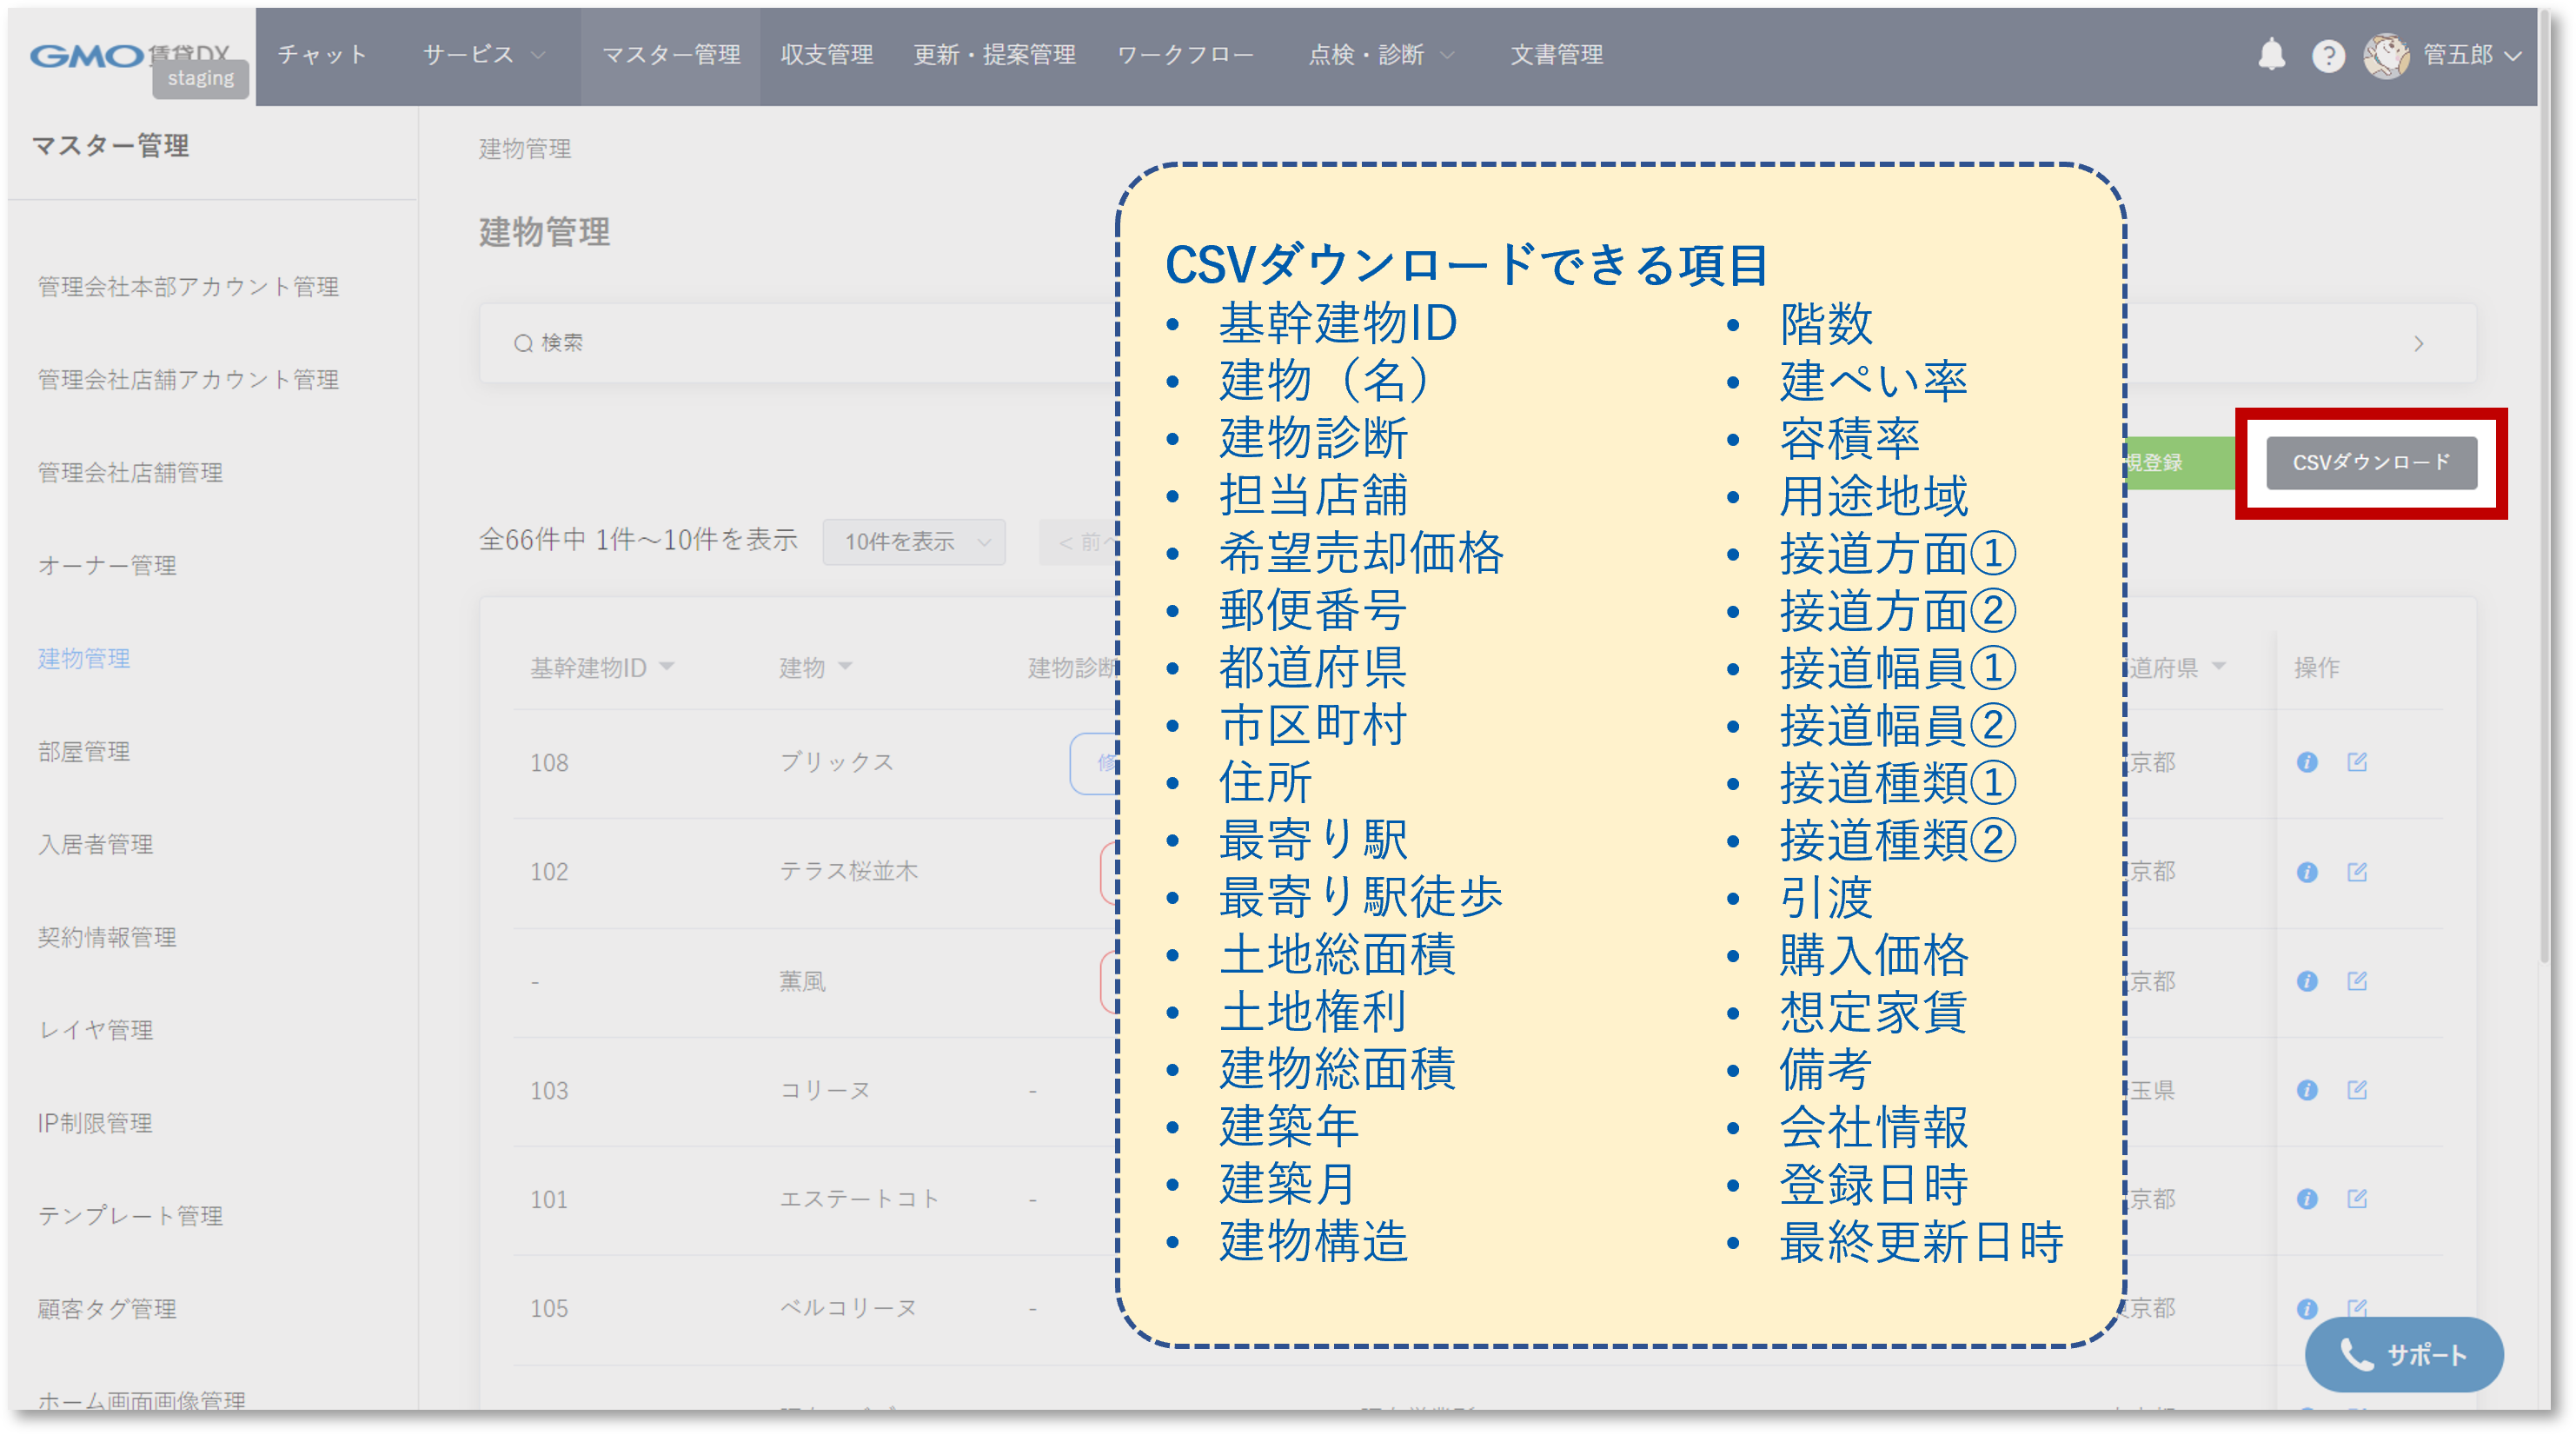This screenshot has height=1435, width=2576.
Task: Click the info icon for エステートコト
Action: (x=2307, y=1199)
